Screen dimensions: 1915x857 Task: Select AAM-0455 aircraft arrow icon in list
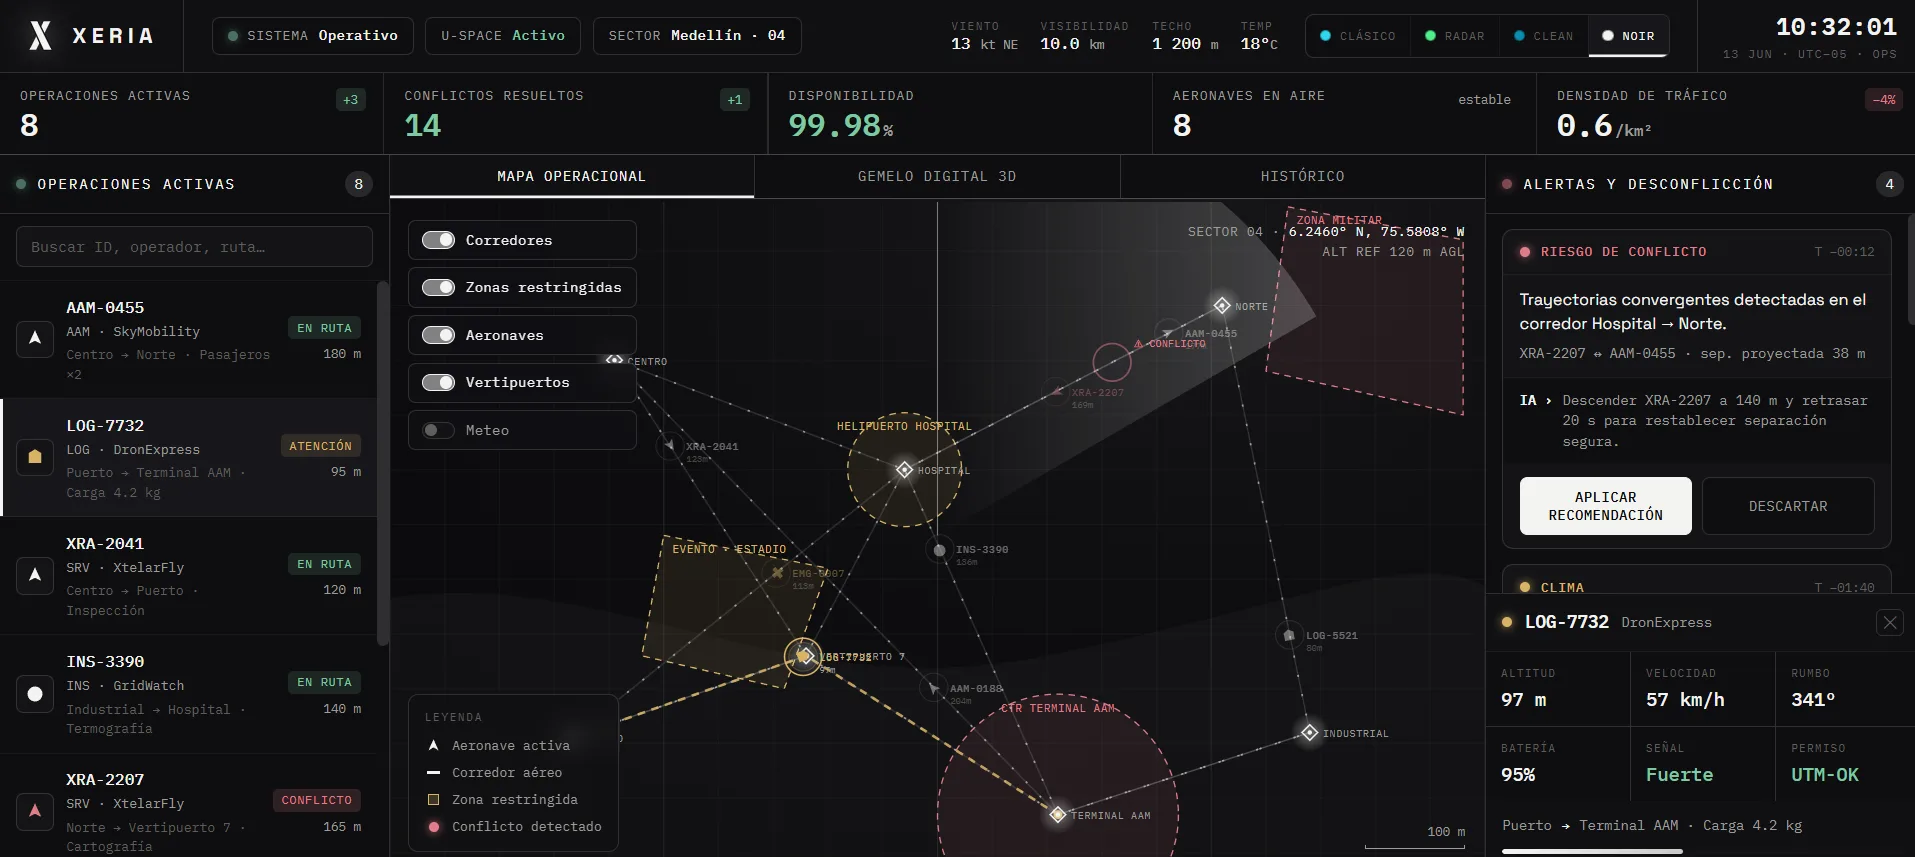[35, 339]
